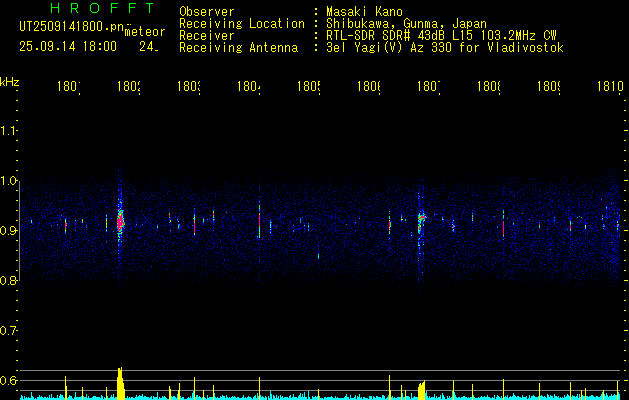Click the 1810 time axis label
The width and height of the screenshot is (629, 400).
pyautogui.click(x=610, y=86)
